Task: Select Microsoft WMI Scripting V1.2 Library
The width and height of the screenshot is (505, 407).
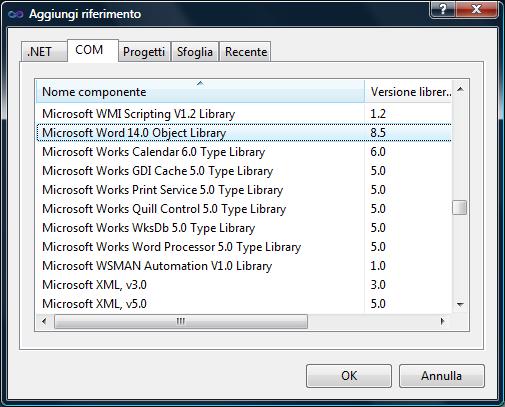Action: (244, 114)
